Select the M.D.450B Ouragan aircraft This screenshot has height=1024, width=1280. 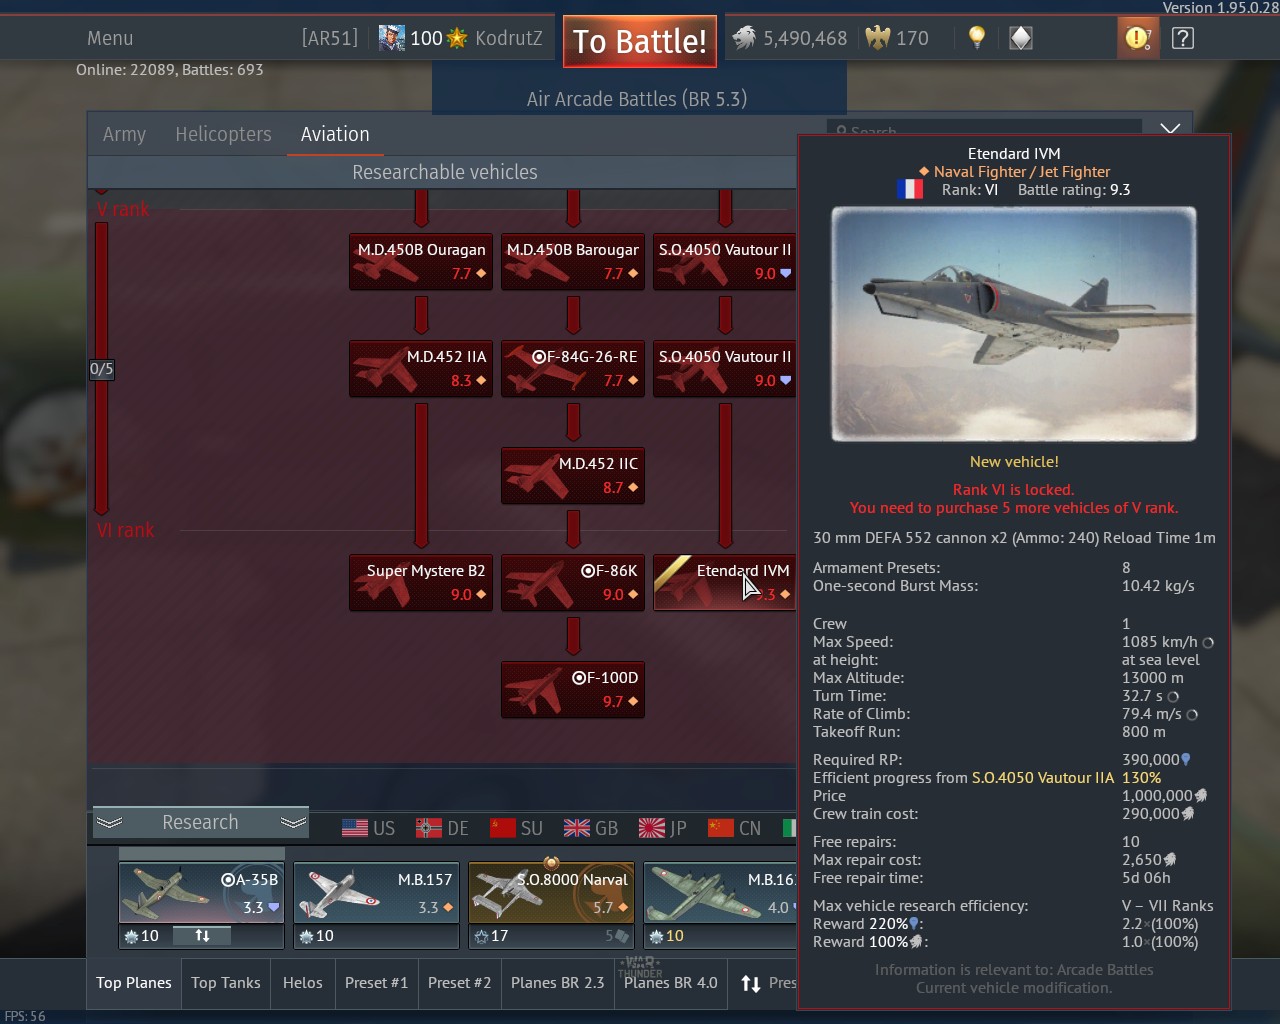[x=421, y=261]
